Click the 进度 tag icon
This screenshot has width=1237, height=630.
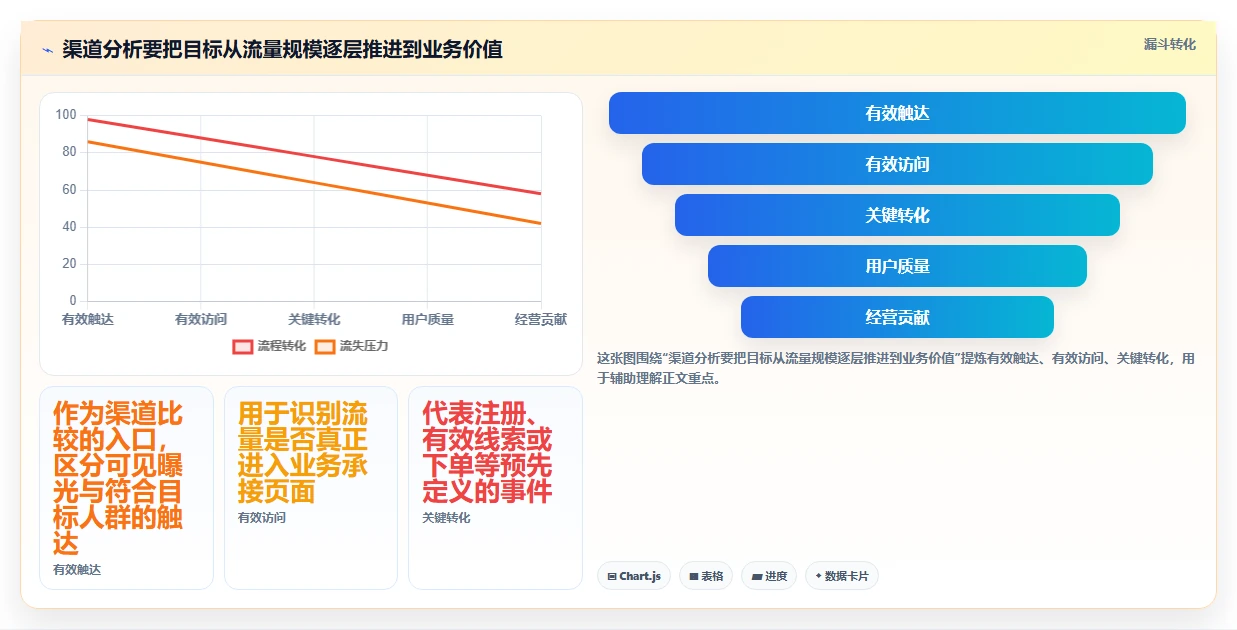(x=757, y=577)
